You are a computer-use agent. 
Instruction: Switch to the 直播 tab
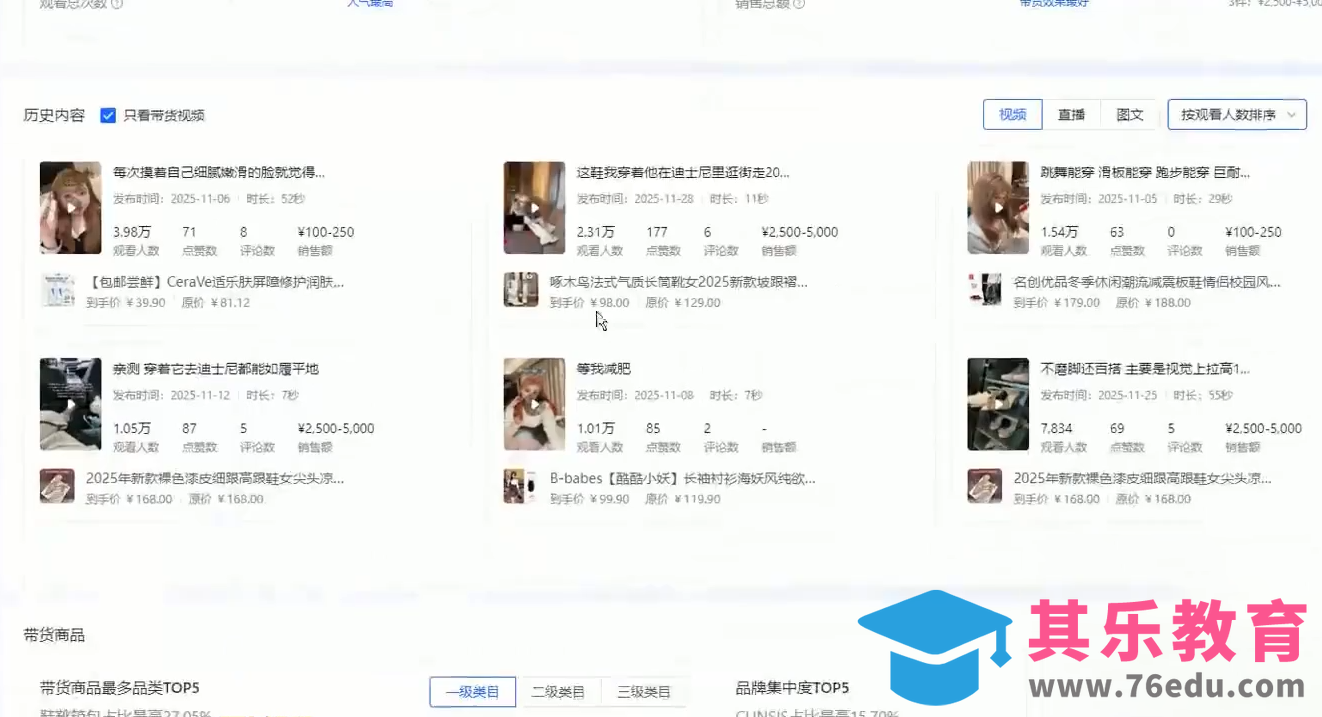tap(1071, 114)
